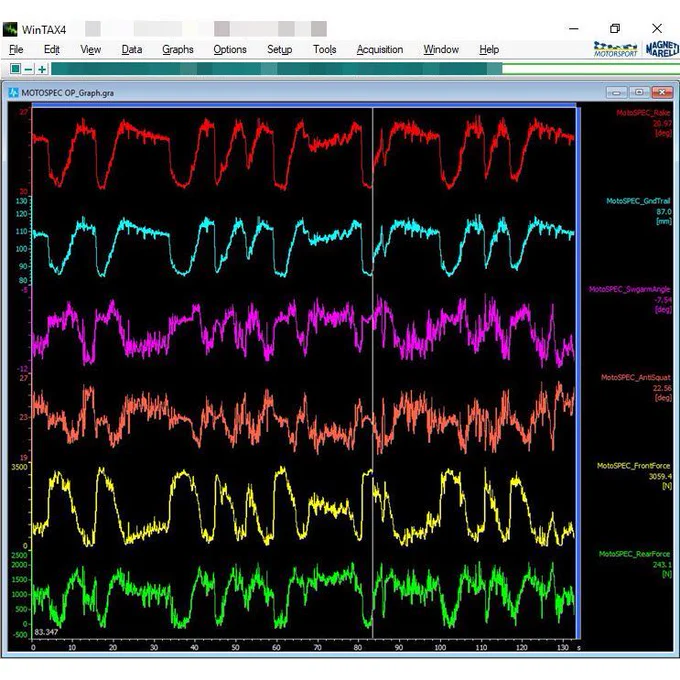Click the Magneti Marelli logo

(662, 49)
